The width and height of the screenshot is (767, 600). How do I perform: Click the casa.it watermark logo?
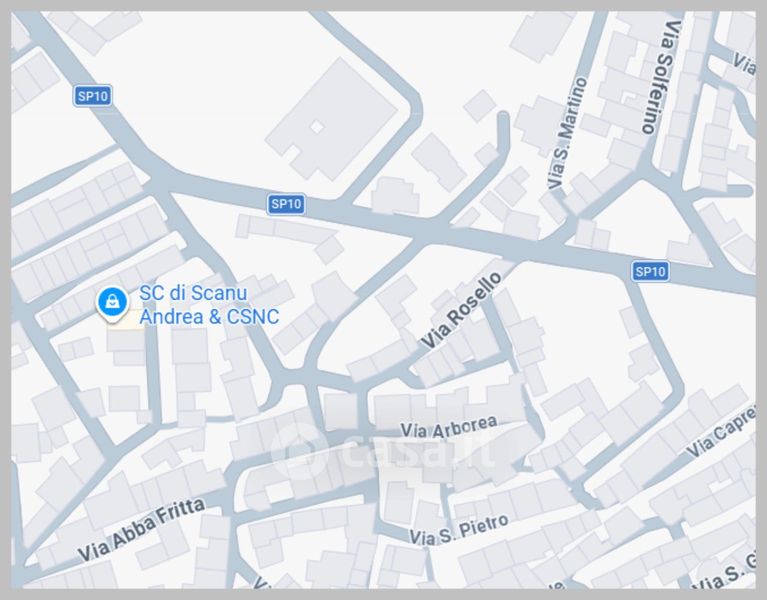[384, 451]
